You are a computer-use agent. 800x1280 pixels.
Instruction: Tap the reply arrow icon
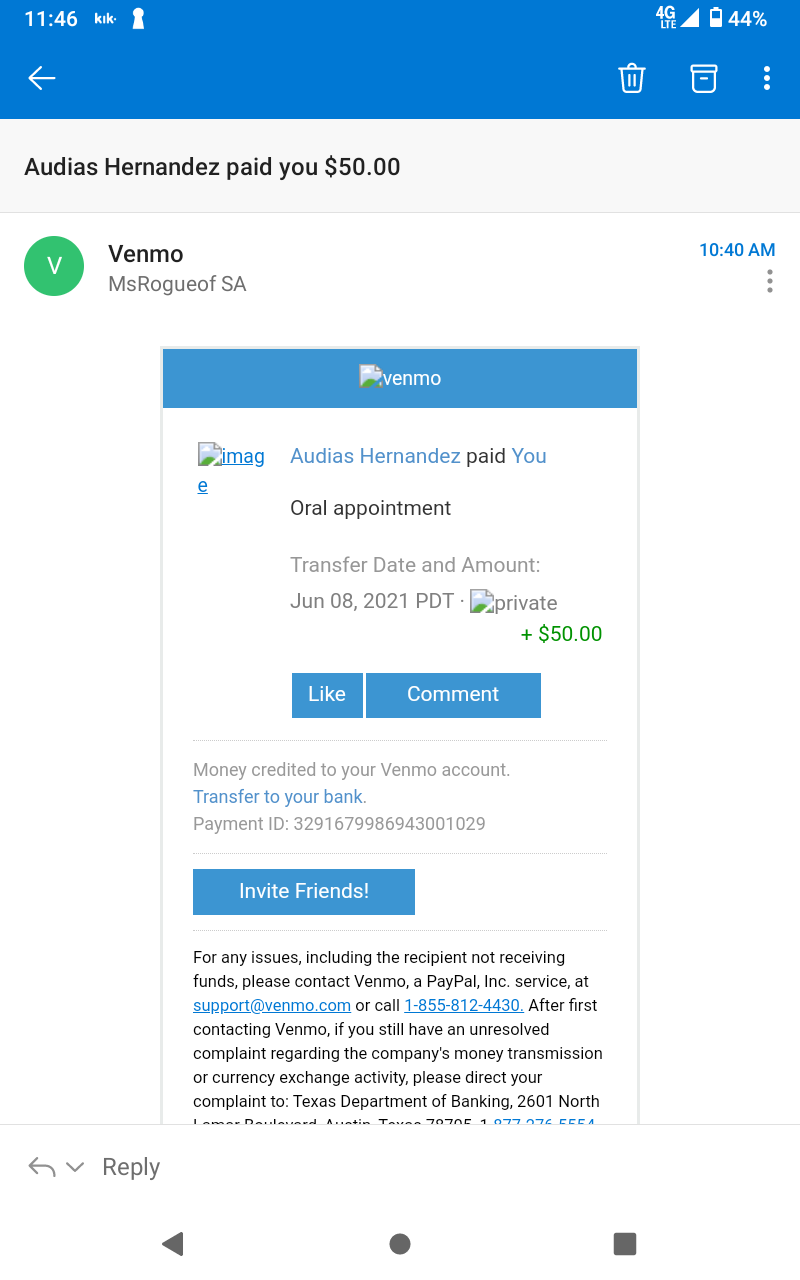(x=41, y=1167)
